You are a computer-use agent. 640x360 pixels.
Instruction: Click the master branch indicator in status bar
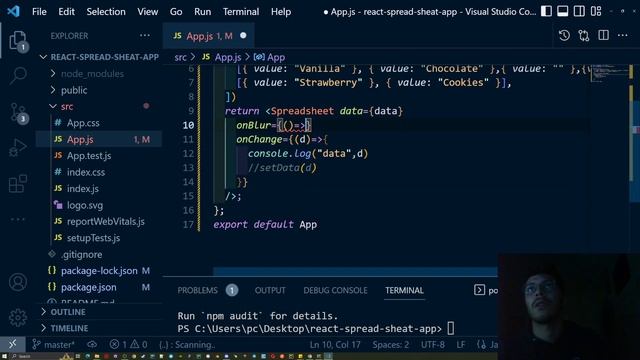[x=53, y=344]
